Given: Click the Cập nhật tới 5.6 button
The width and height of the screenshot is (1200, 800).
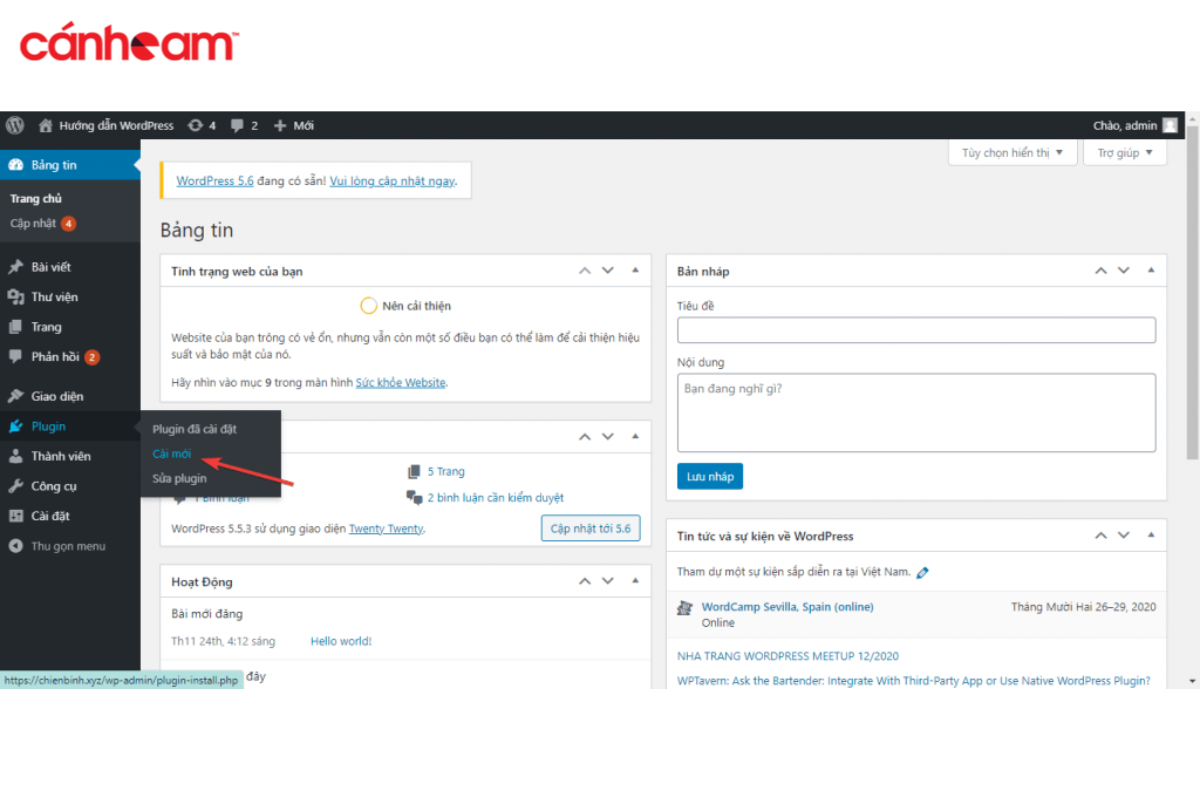Looking at the screenshot, I should click(590, 528).
